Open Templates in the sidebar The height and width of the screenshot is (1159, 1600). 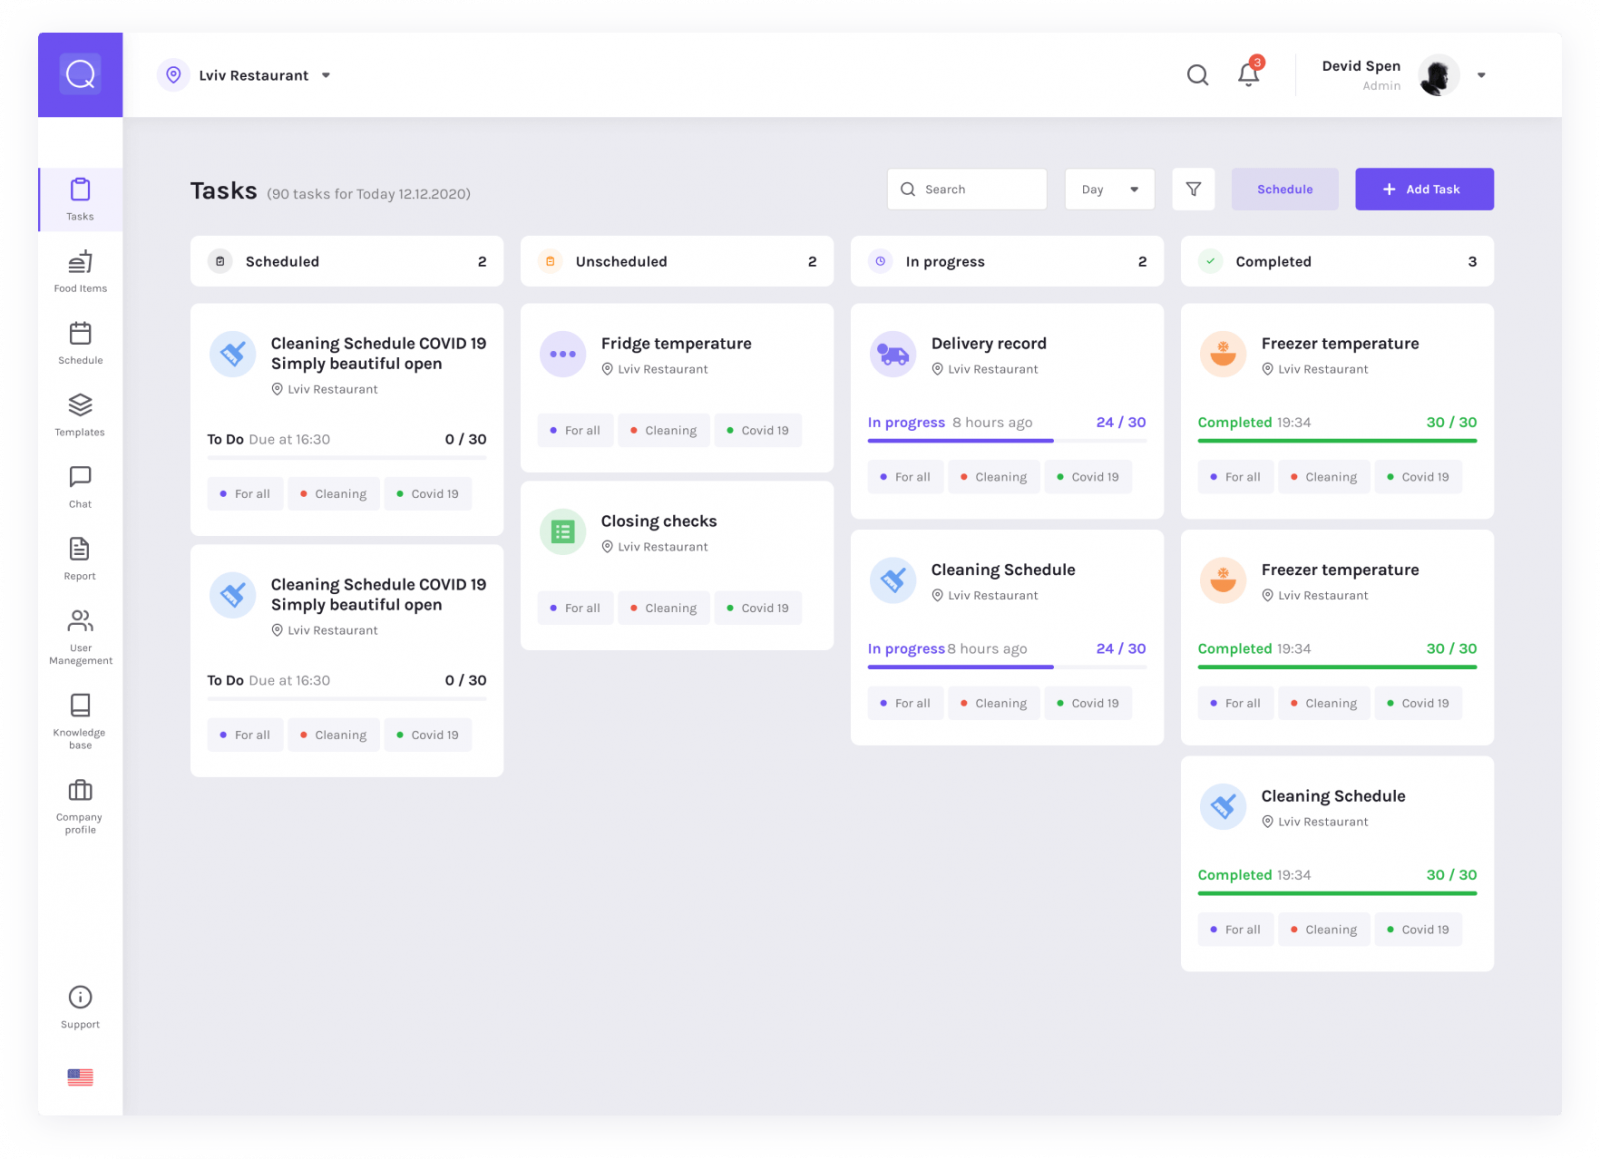coord(80,415)
